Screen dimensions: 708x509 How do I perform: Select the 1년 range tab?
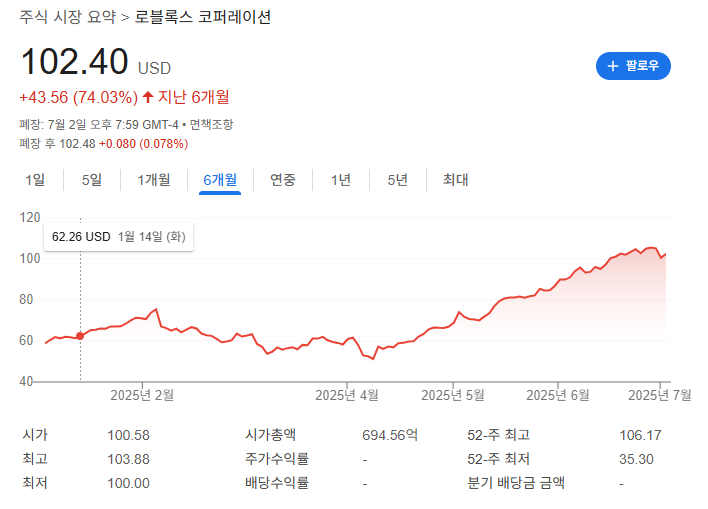click(x=340, y=180)
